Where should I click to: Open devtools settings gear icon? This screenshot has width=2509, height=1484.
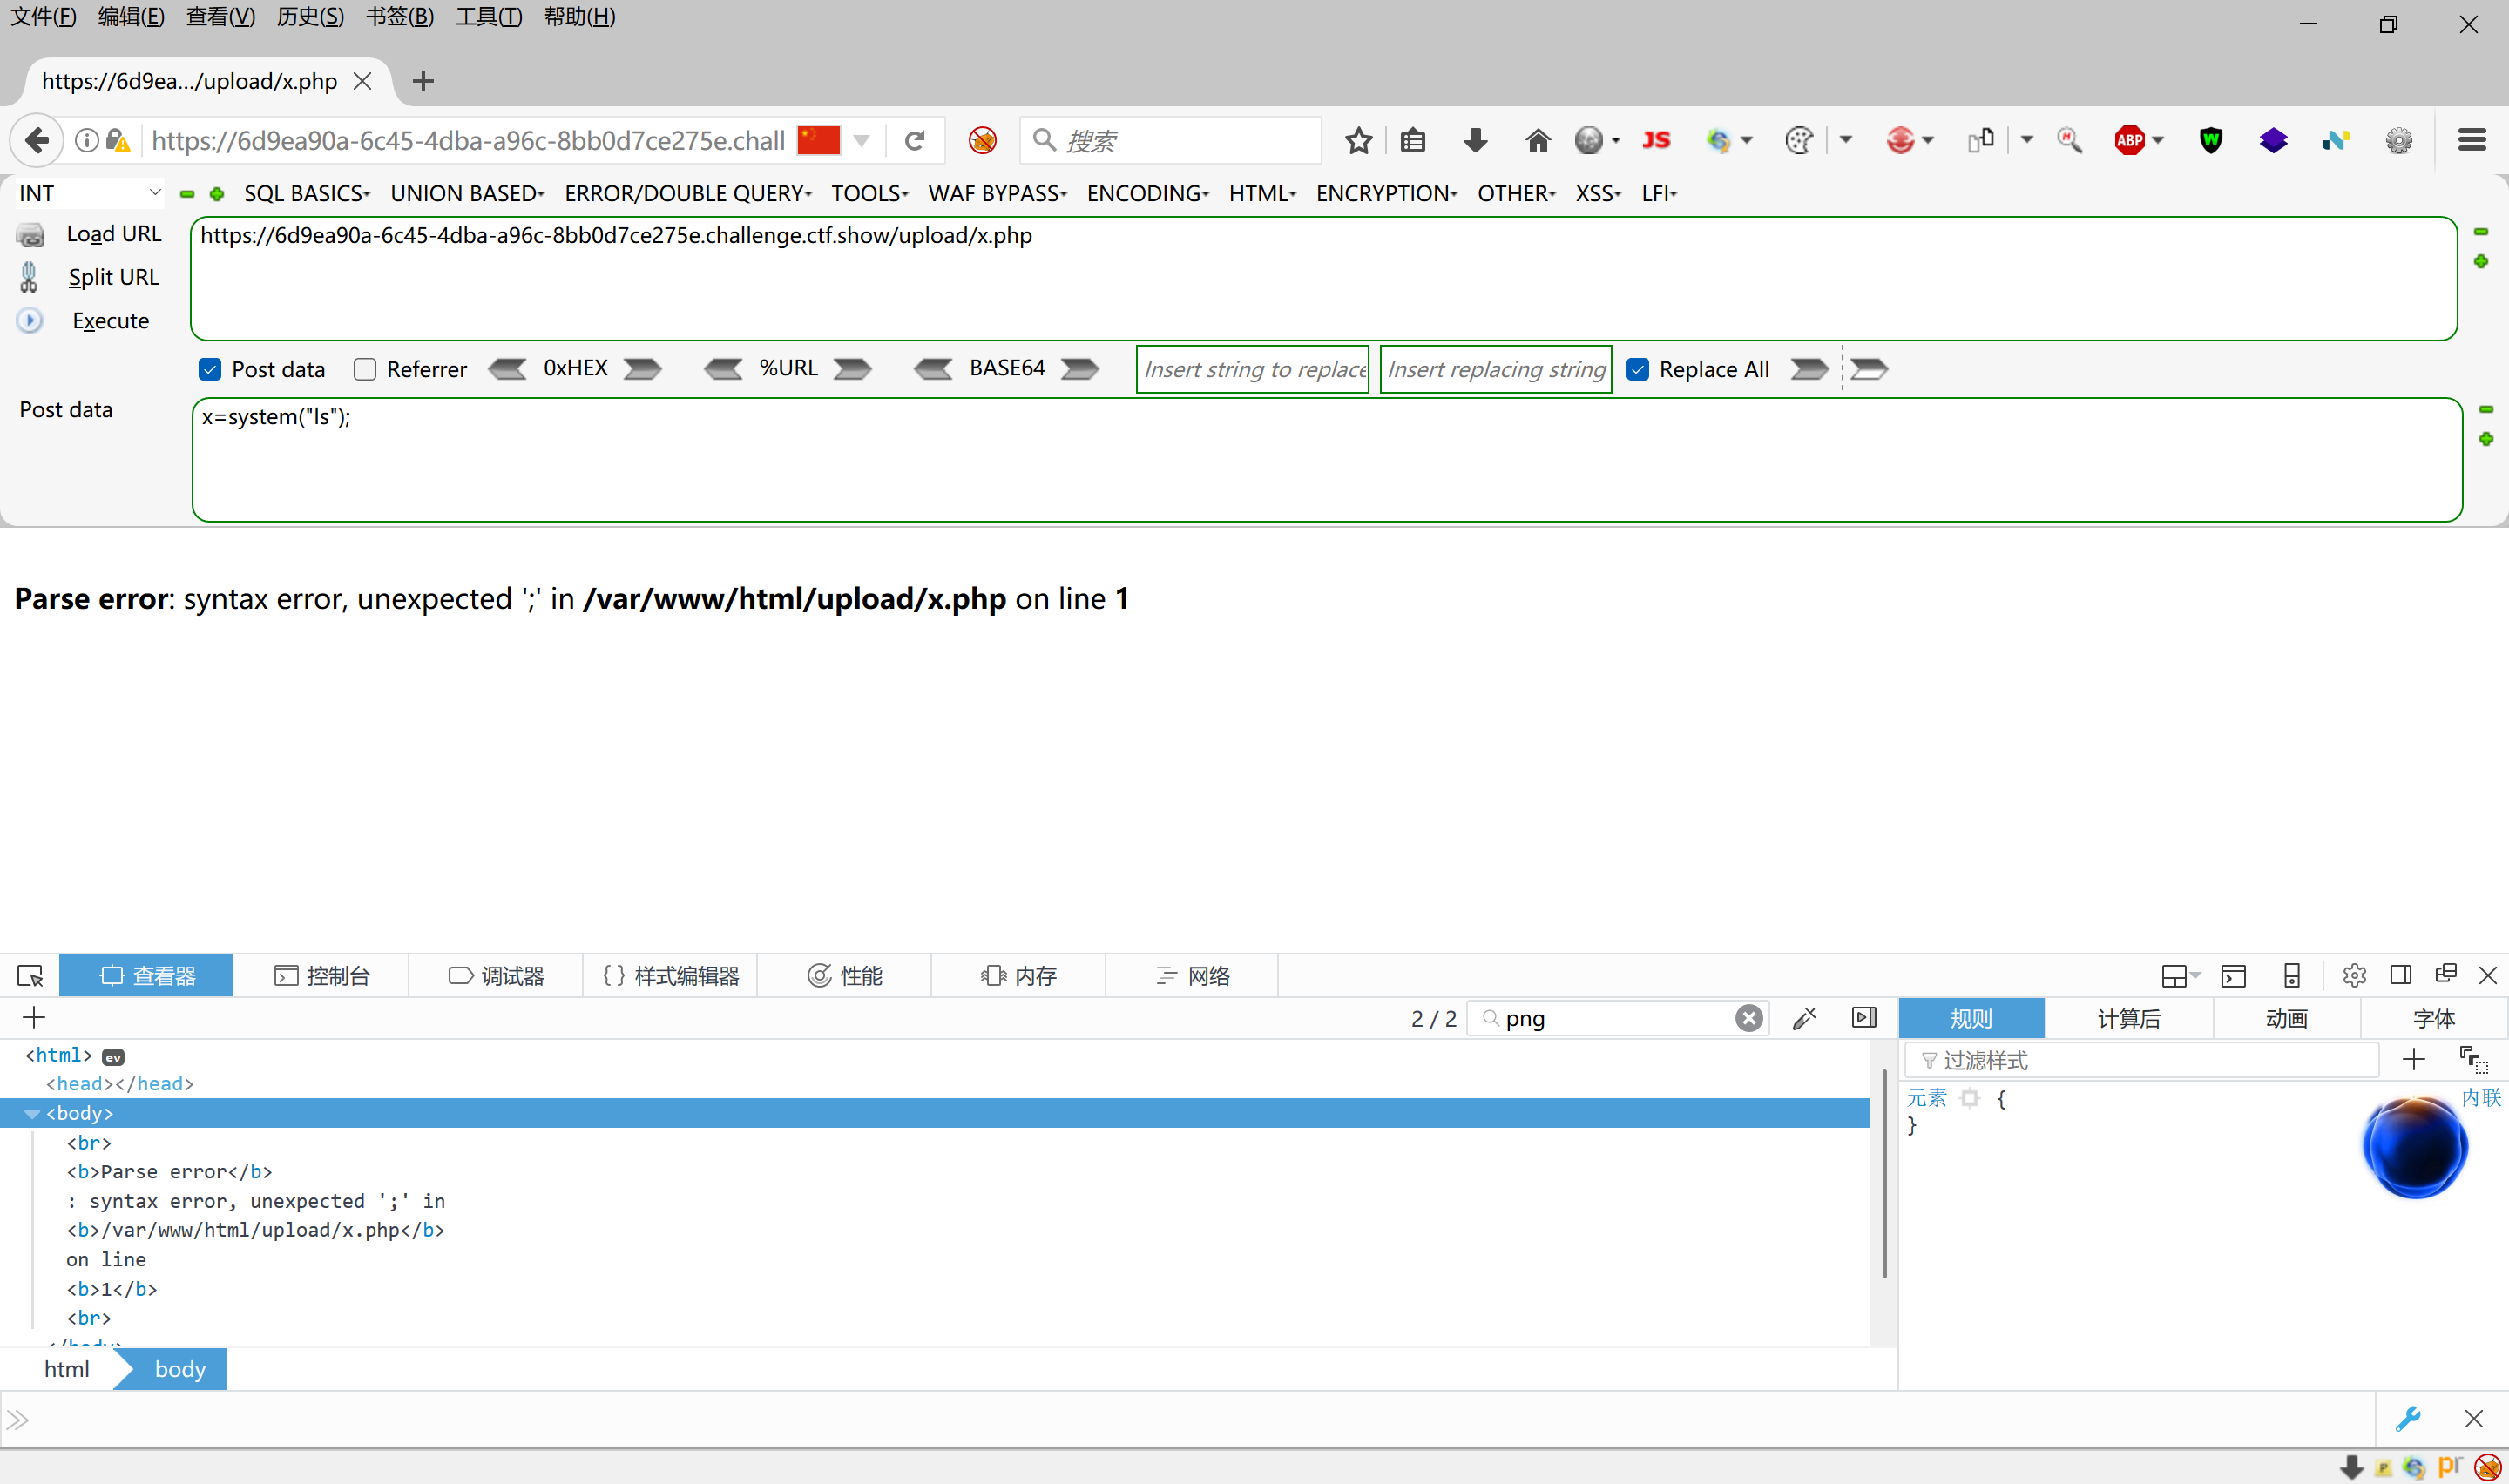[x=2354, y=976]
